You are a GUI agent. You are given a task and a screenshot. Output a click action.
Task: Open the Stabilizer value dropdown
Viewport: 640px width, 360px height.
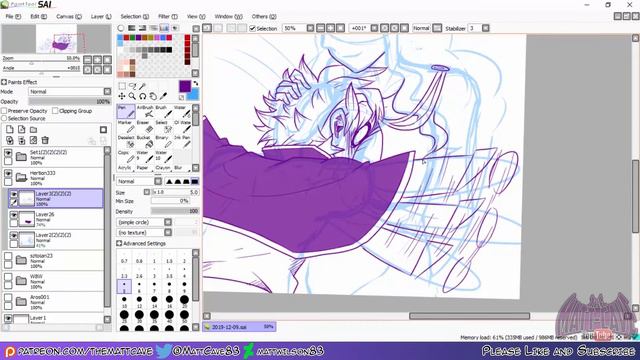(x=485, y=28)
